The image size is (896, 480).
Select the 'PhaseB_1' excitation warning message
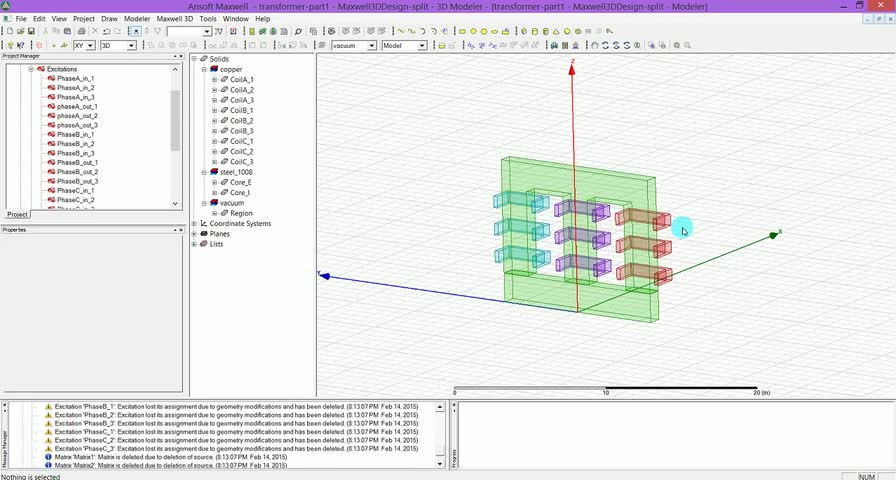[x=236, y=406]
